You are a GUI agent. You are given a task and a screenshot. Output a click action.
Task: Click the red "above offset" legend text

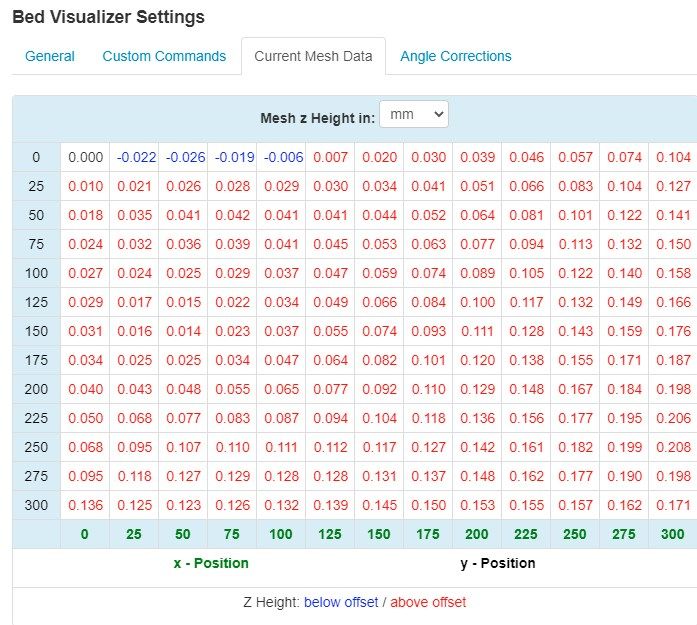(x=428, y=602)
